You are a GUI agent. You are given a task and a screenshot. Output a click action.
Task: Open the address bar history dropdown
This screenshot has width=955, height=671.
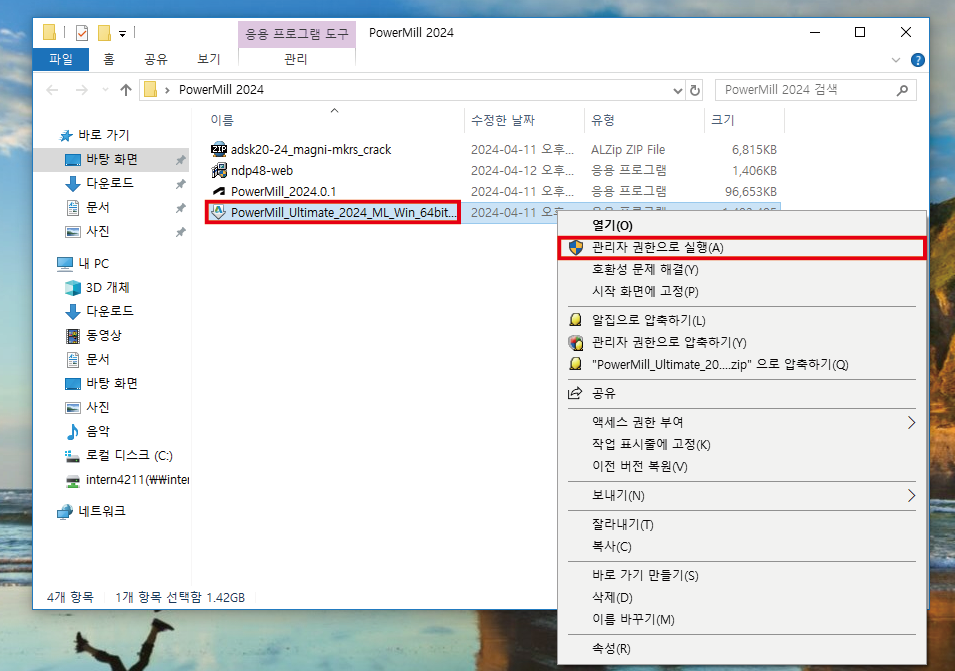(x=677, y=91)
